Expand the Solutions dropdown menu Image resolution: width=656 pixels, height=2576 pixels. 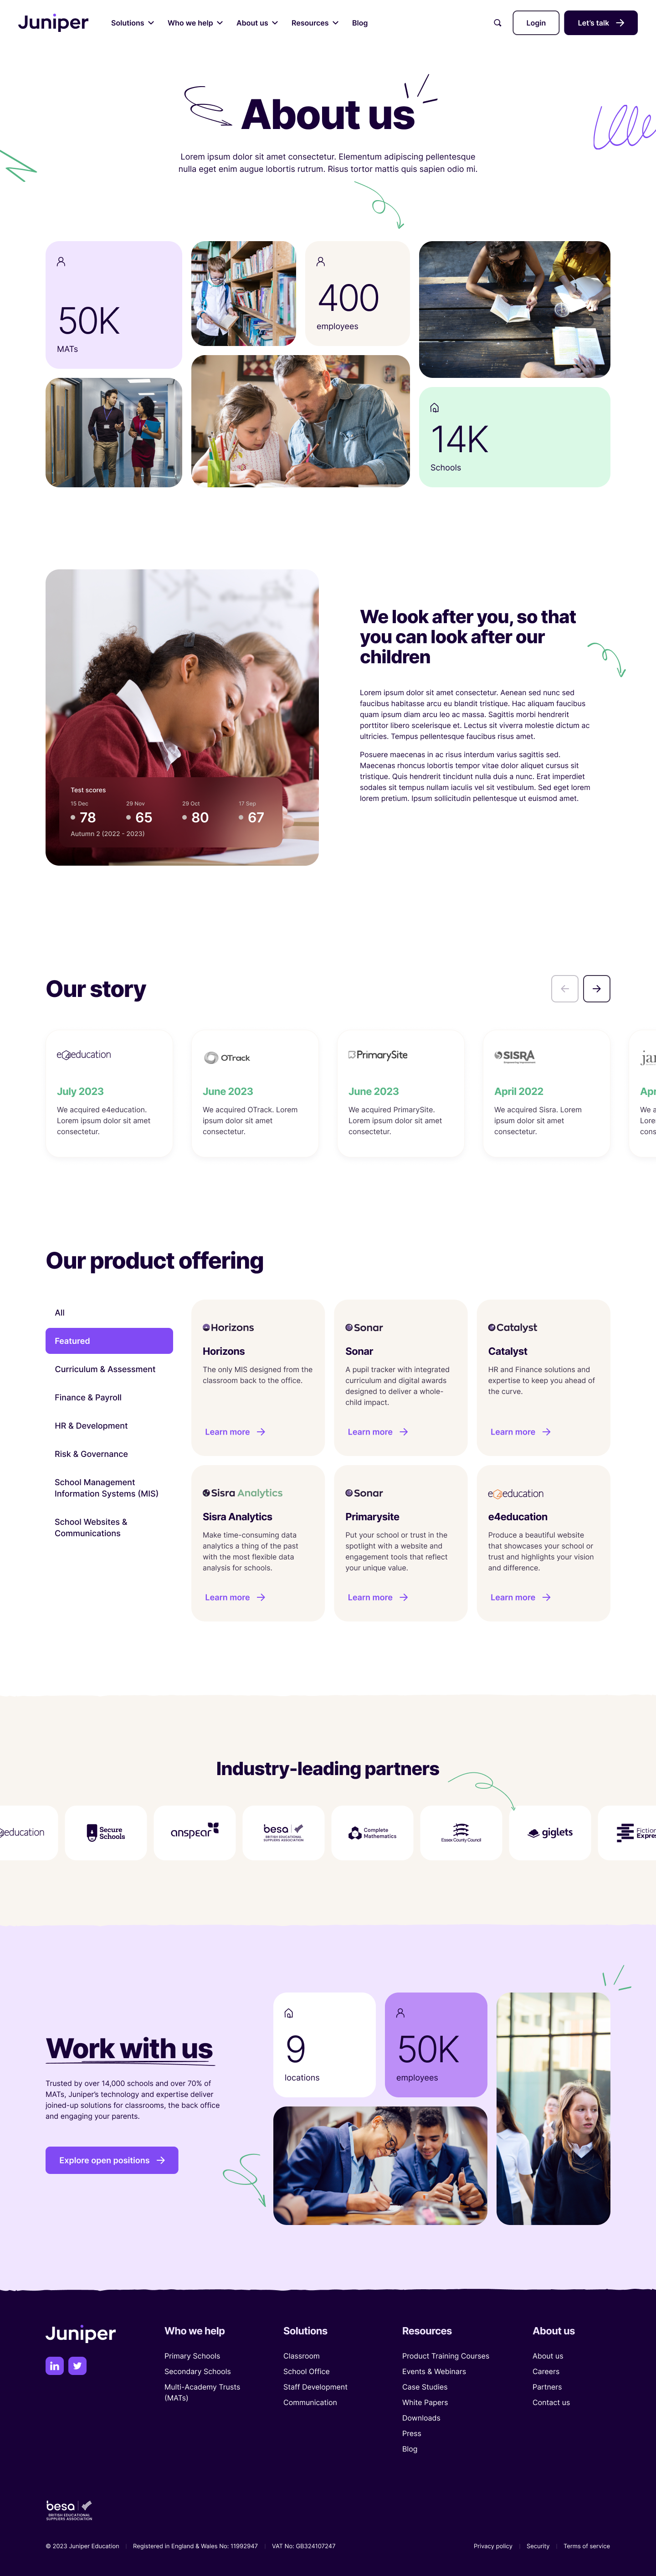click(132, 23)
